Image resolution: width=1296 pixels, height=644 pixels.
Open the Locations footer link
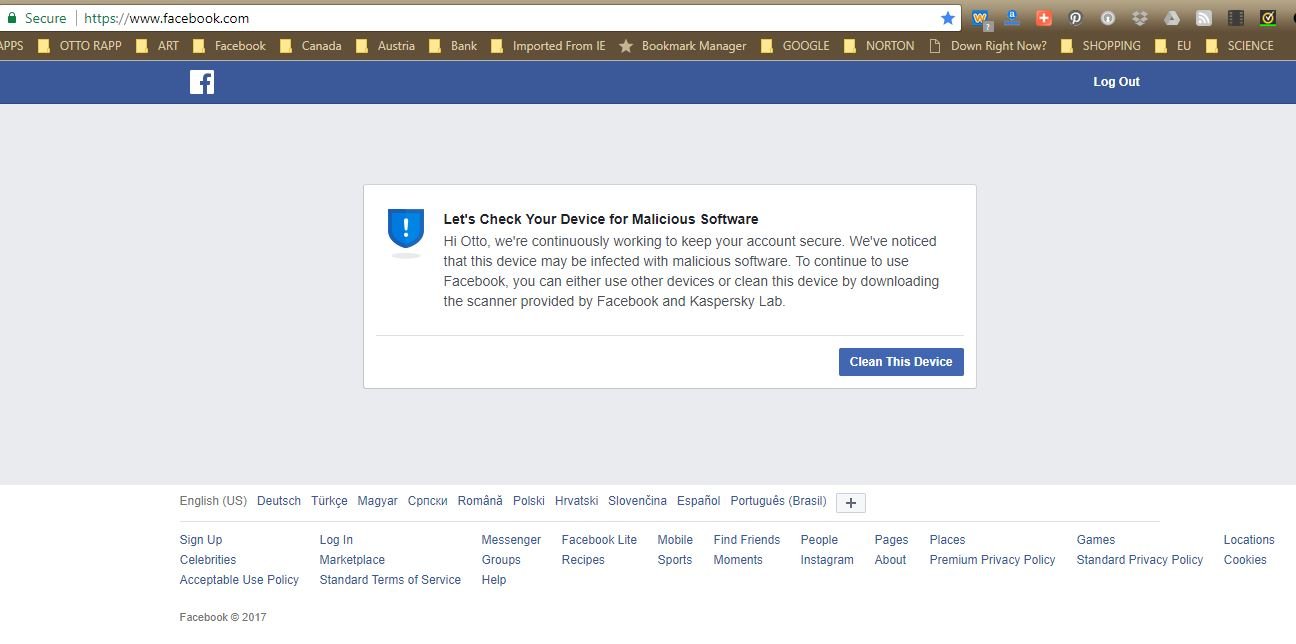1249,540
